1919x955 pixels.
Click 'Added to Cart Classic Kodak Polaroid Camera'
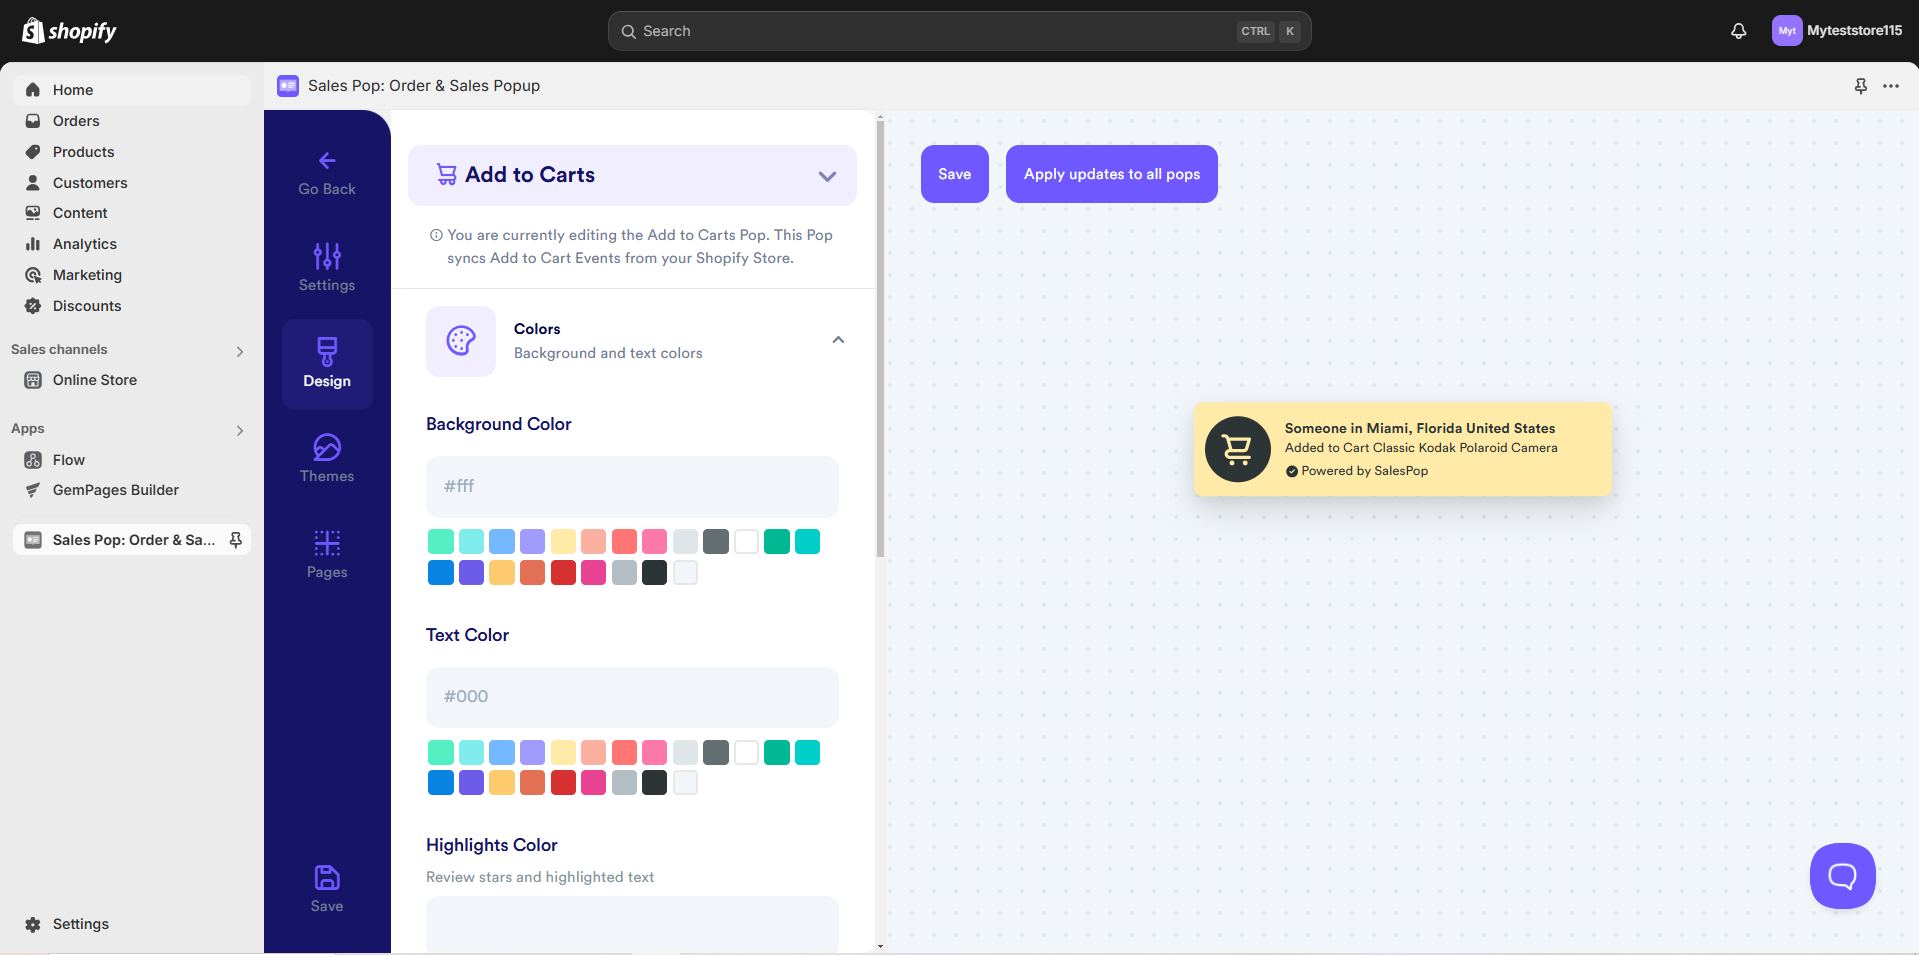(1421, 448)
